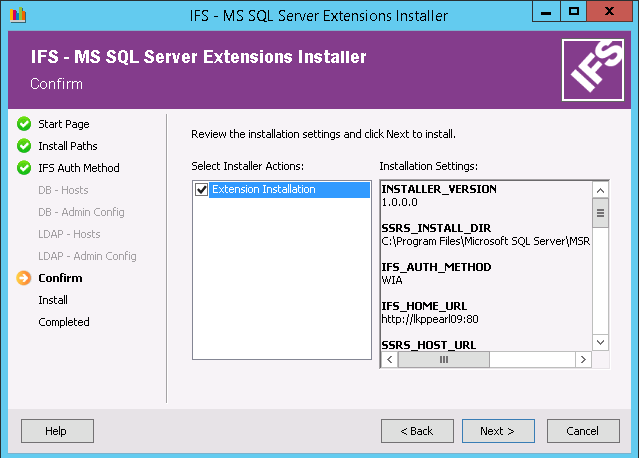
Task: Click the green checkmark beside IFS Auth Method
Action: (x=24, y=168)
